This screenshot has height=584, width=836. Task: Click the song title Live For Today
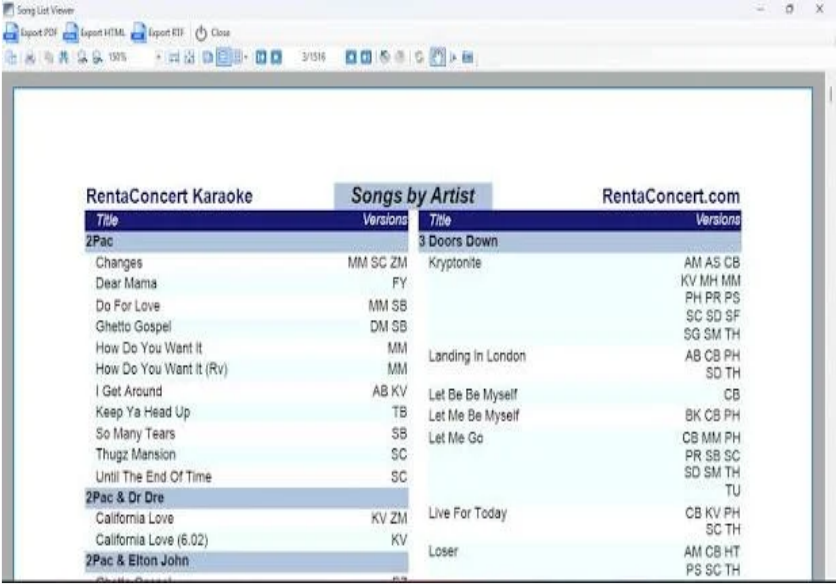[x=468, y=513]
